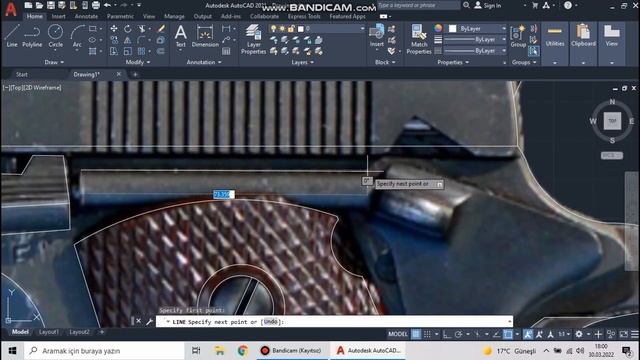The height and width of the screenshot is (360, 640).
Task: Choose the Move tool in Modify panel
Action: click(114, 29)
